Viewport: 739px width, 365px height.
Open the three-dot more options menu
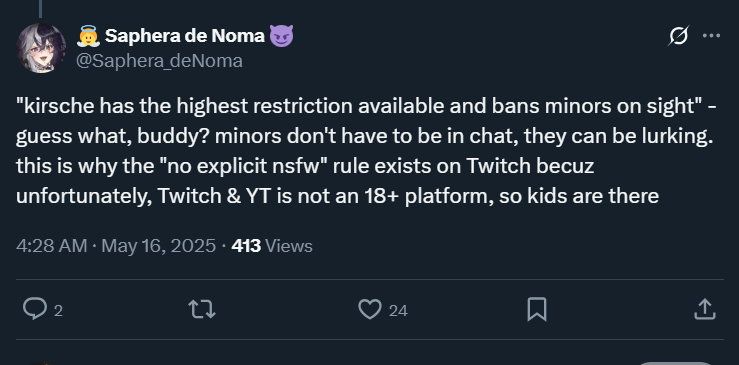tap(711, 36)
